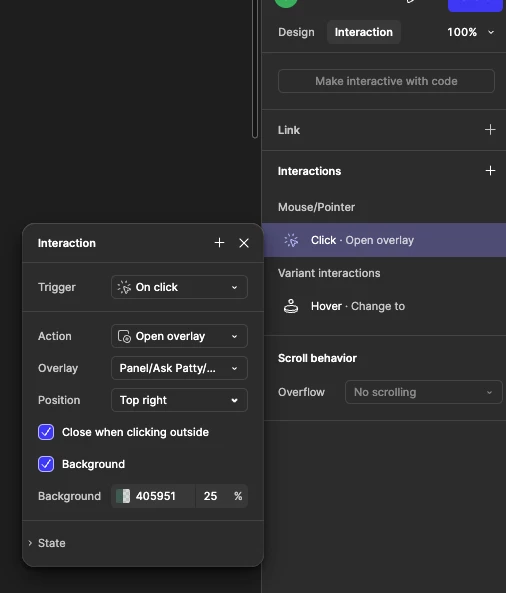Click Make interactive with code button
Image resolution: width=506 pixels, height=593 pixels.
[x=386, y=81]
